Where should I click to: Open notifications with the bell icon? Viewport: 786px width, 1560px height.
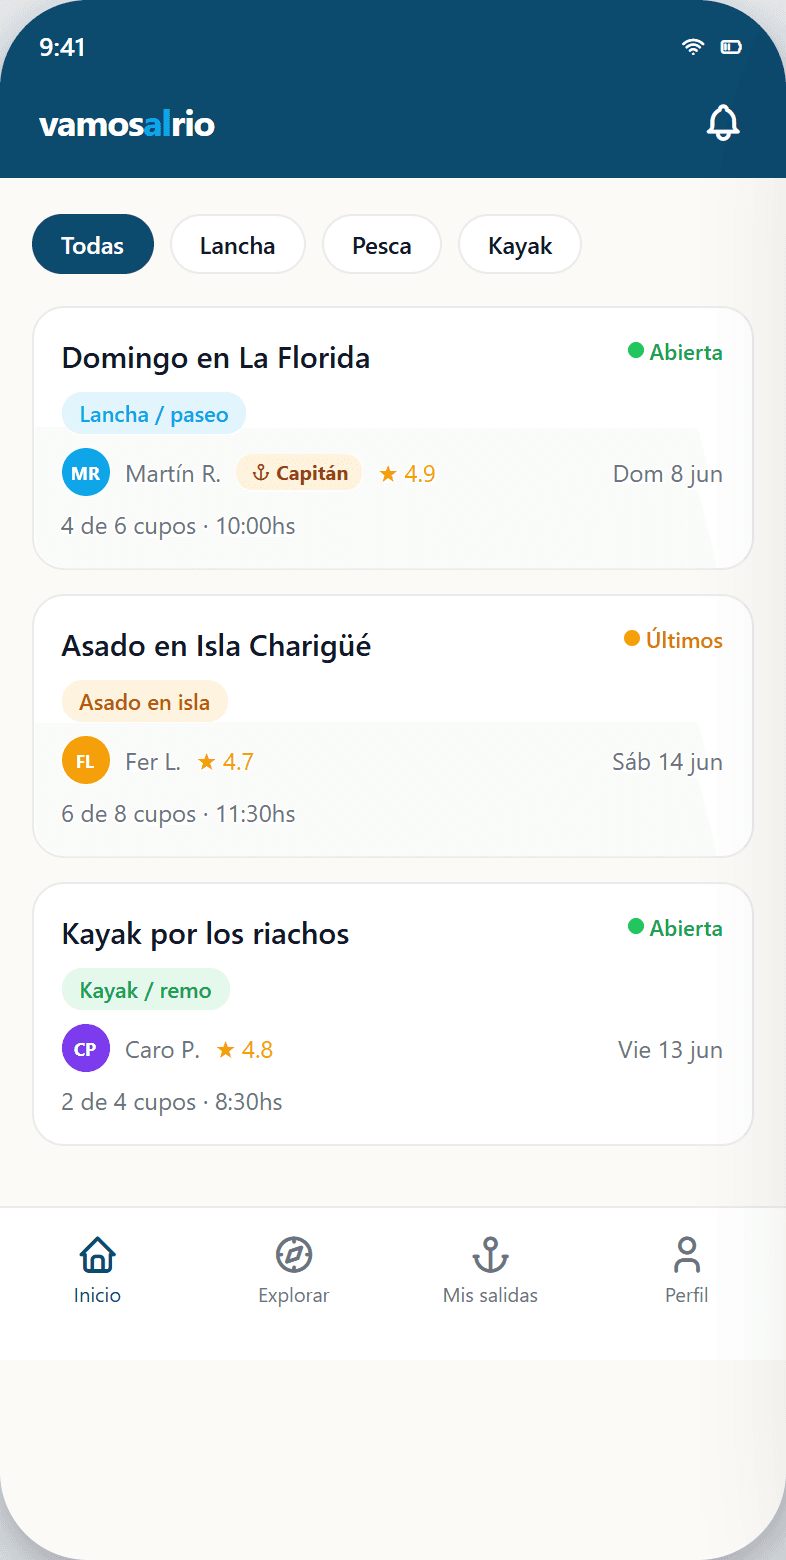723,124
